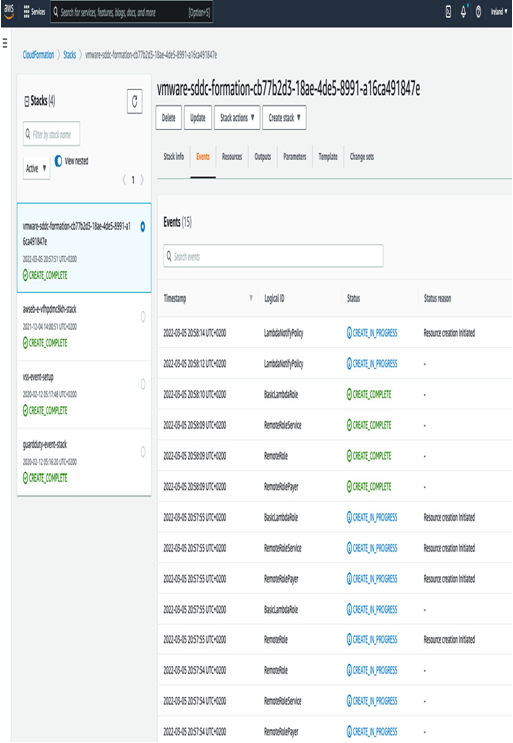Click the 2022-03-05 20:58:14 LambdaNotifyPolicy Logical ID
This screenshot has width=513, height=743.
[x=283, y=333]
